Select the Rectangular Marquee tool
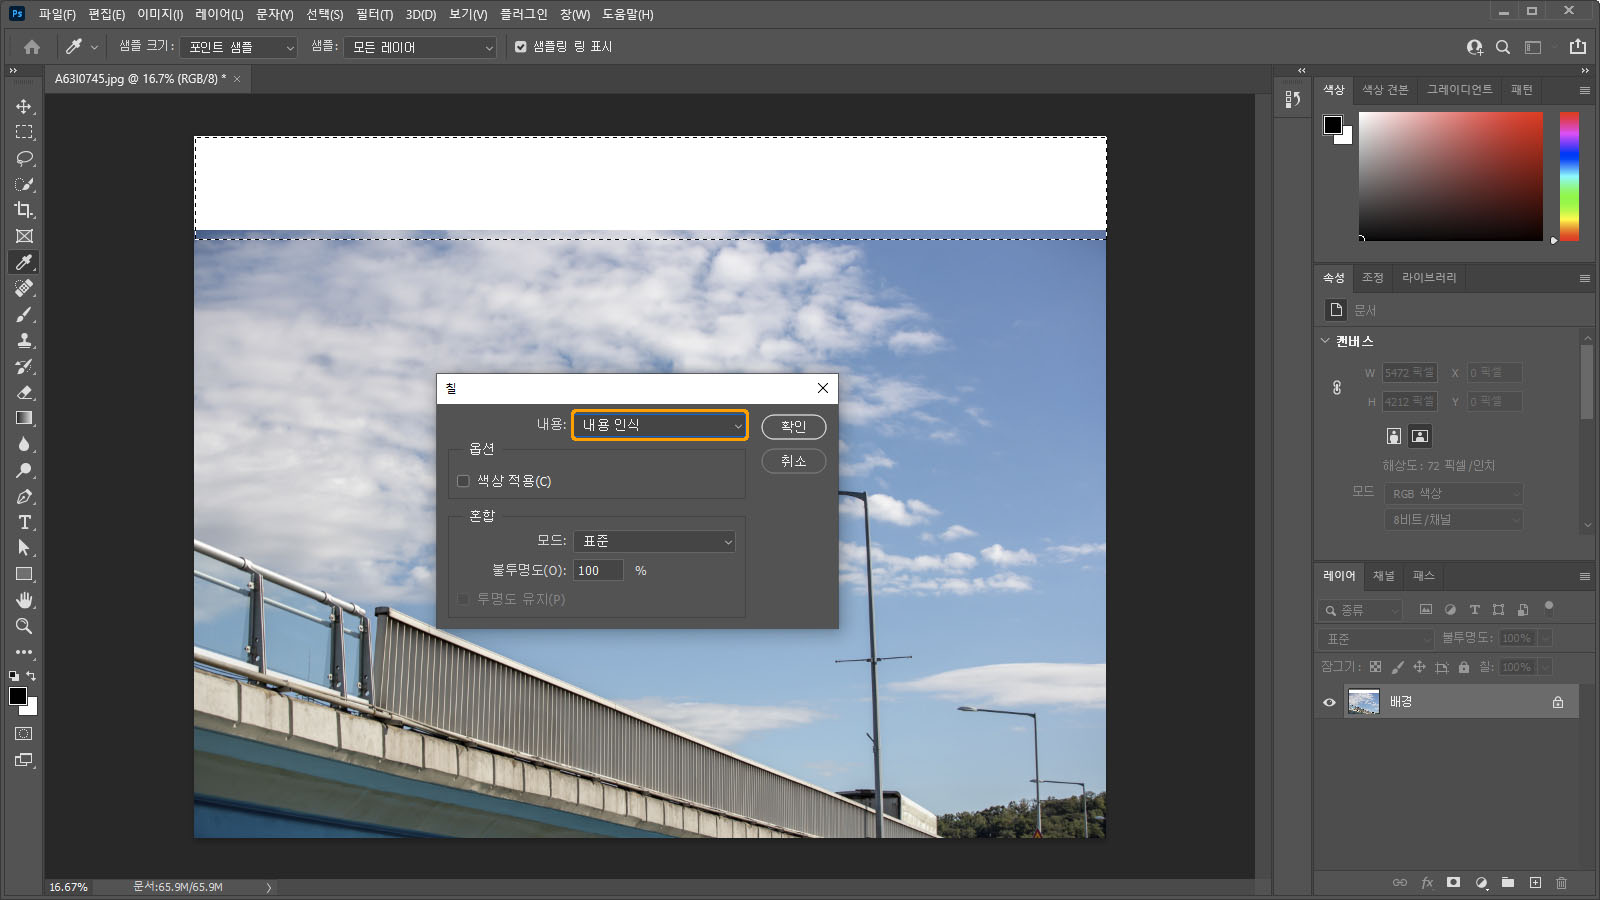This screenshot has width=1600, height=900. pyautogui.click(x=24, y=132)
